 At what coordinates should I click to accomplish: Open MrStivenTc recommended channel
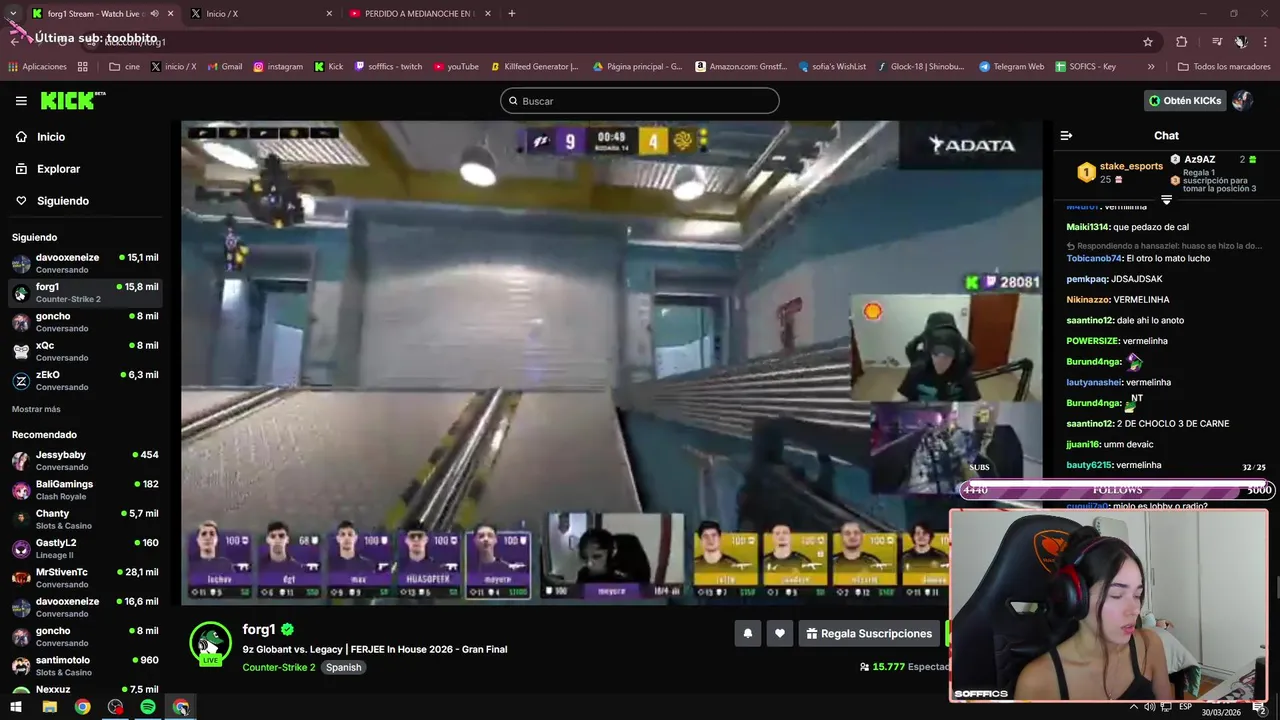(85, 578)
